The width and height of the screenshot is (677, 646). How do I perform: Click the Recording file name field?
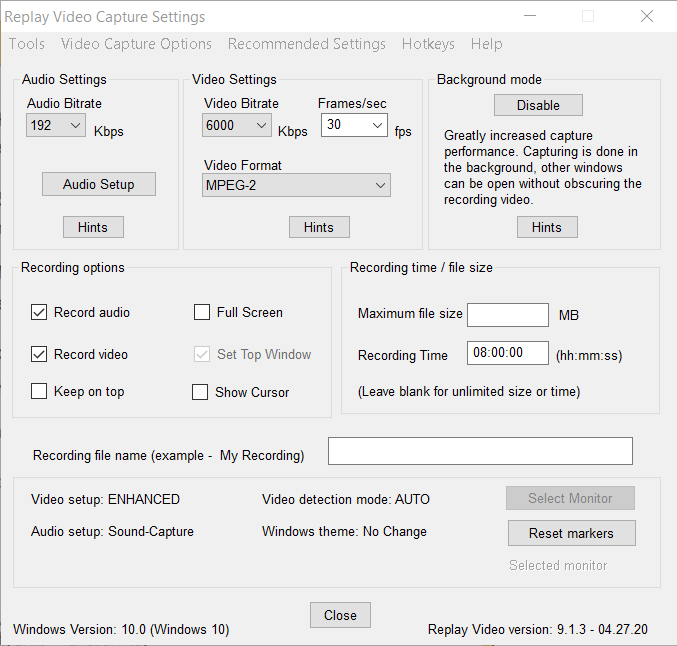[480, 451]
